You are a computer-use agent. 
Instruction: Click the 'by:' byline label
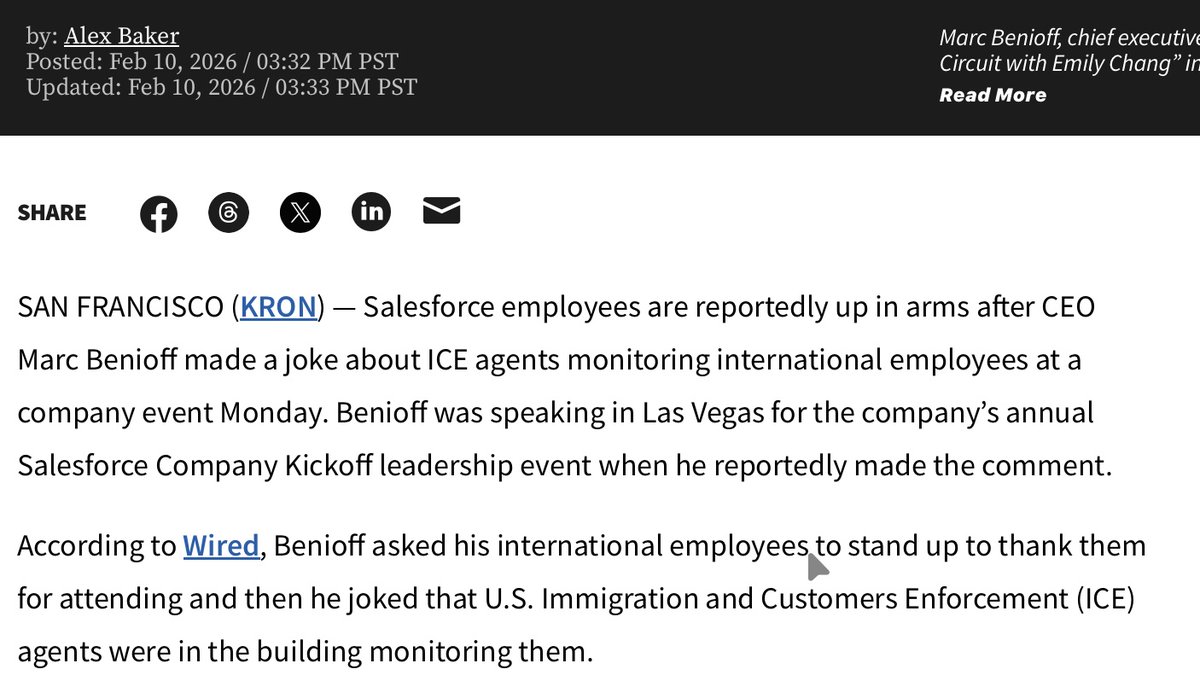42,37
